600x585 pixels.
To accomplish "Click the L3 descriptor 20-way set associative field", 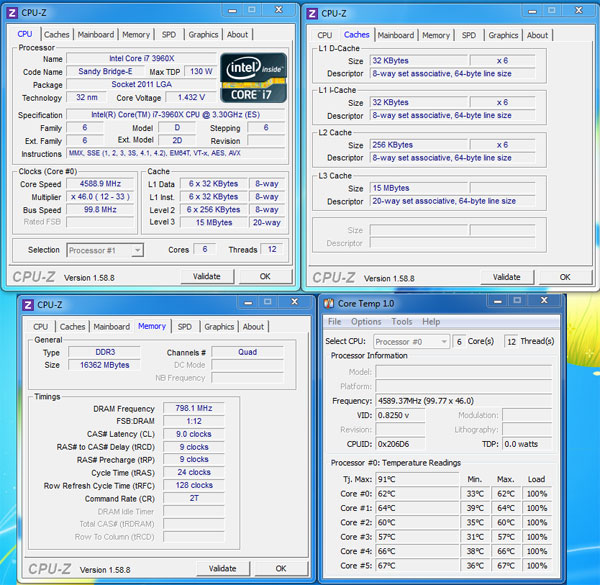I will pos(453,201).
